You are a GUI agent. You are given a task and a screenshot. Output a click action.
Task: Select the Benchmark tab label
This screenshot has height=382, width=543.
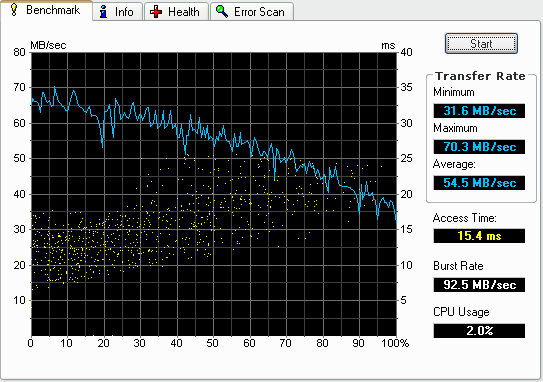(53, 10)
